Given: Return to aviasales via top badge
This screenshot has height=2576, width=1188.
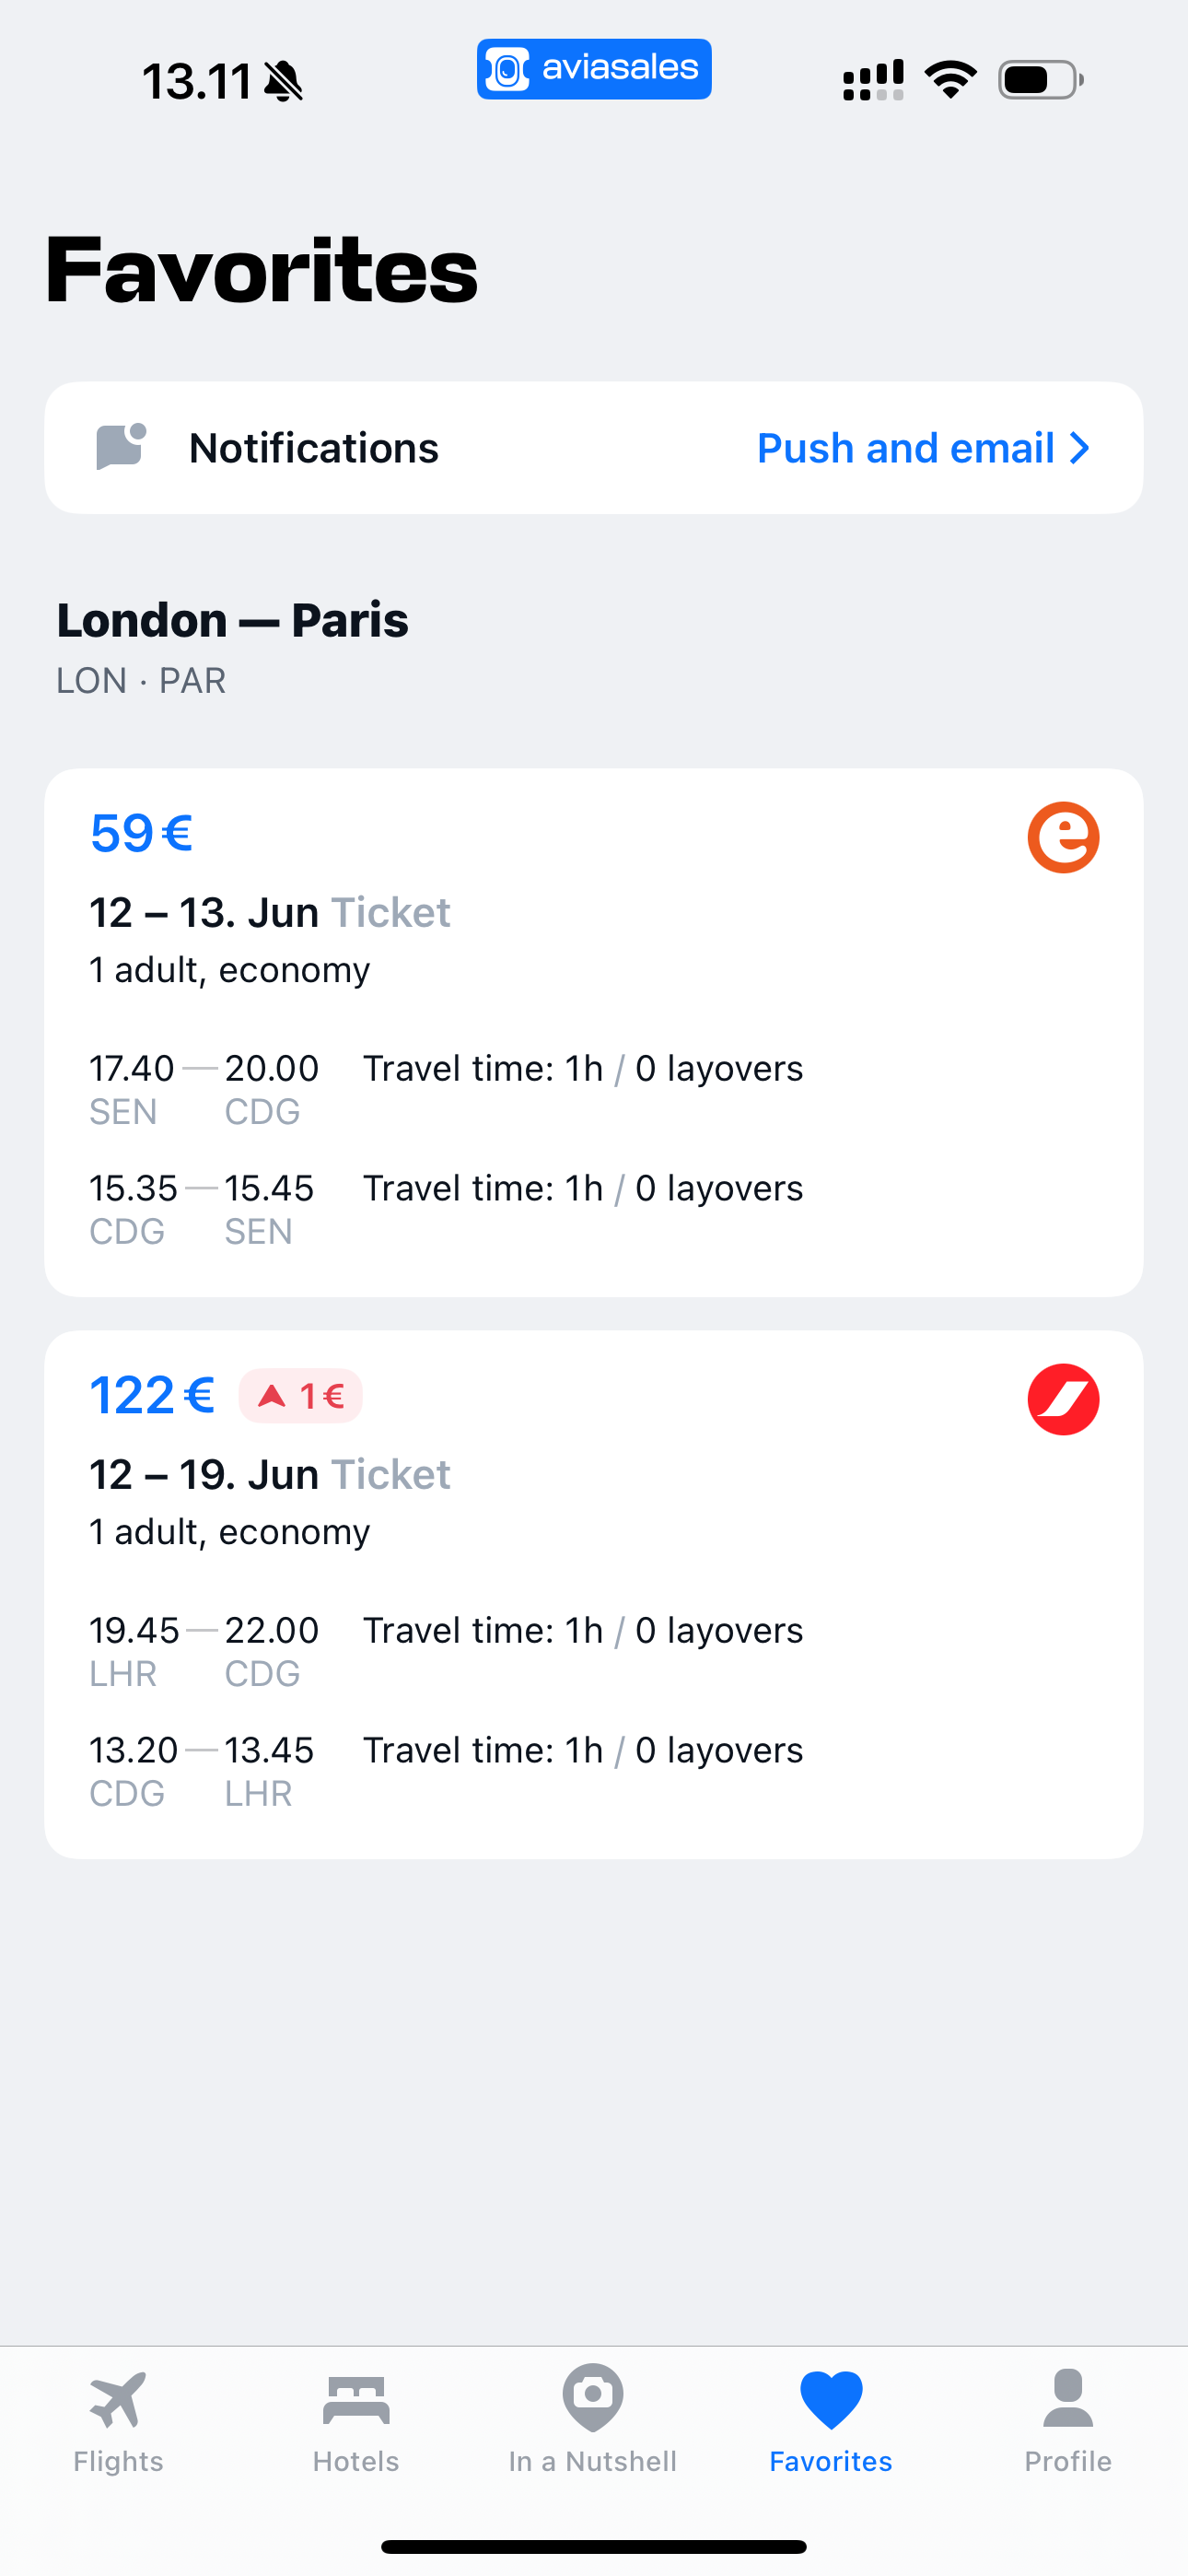Looking at the screenshot, I should click(594, 69).
